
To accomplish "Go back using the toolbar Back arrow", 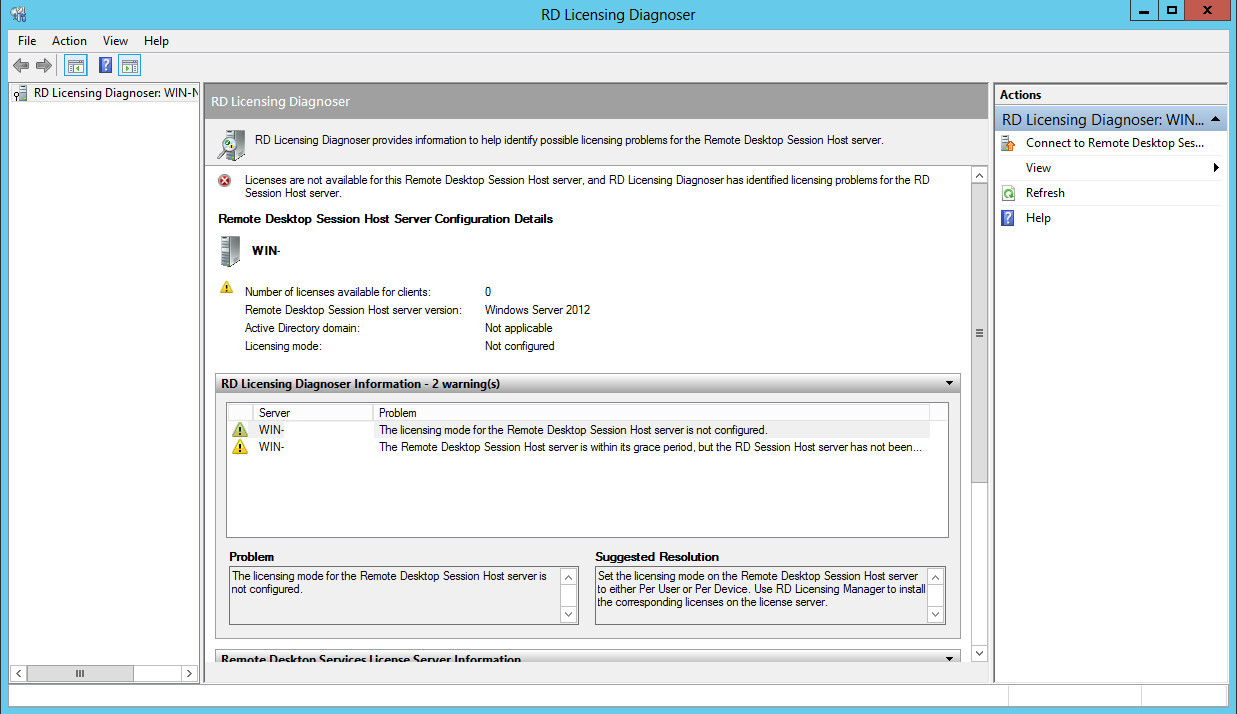I will pyautogui.click(x=21, y=66).
